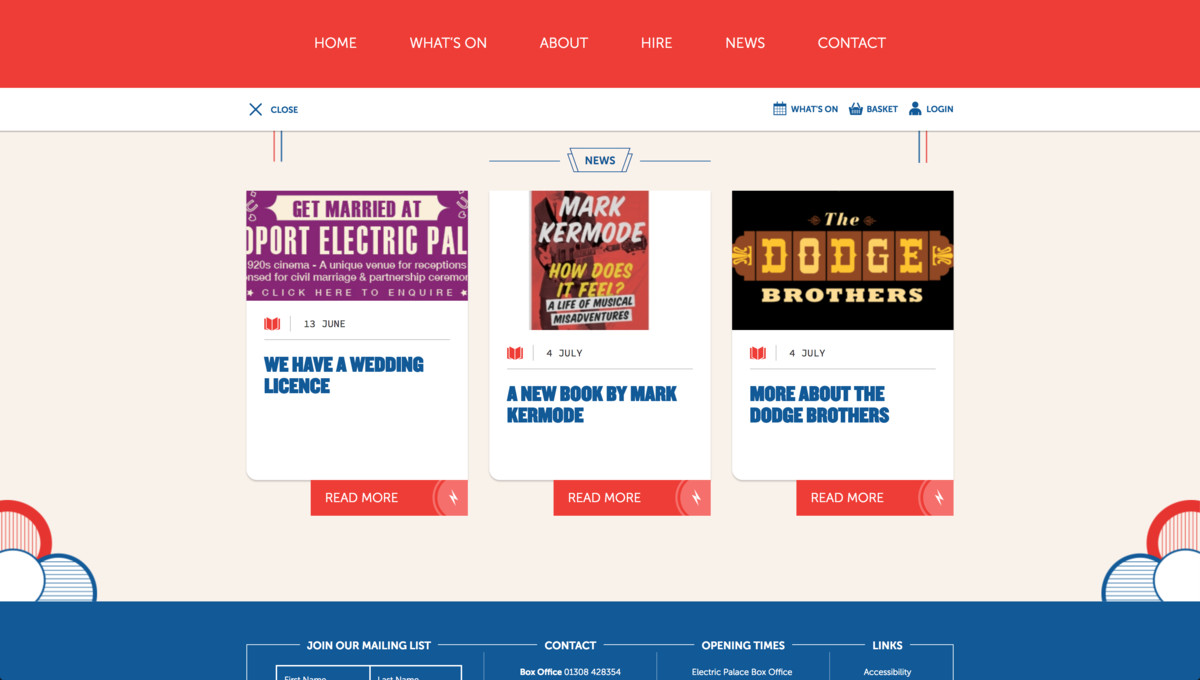Open A New Book by Mark Kermode headline

click(x=592, y=404)
